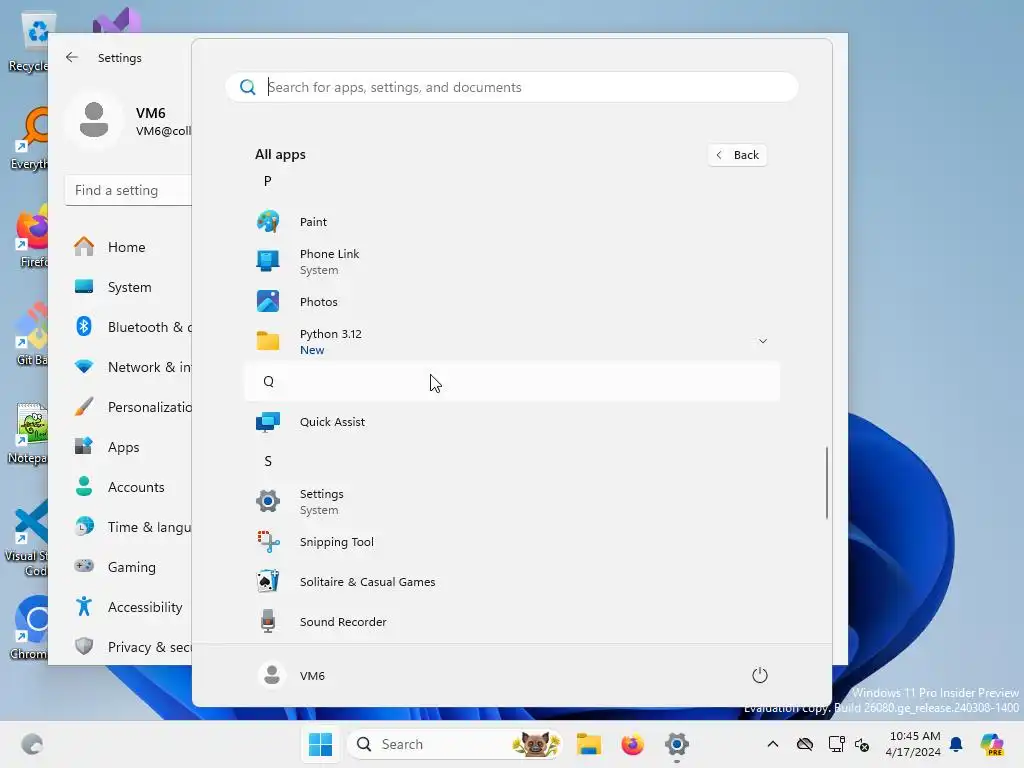Viewport: 1024px width, 768px height.
Task: Open File Explorer from taskbar
Action: click(588, 744)
